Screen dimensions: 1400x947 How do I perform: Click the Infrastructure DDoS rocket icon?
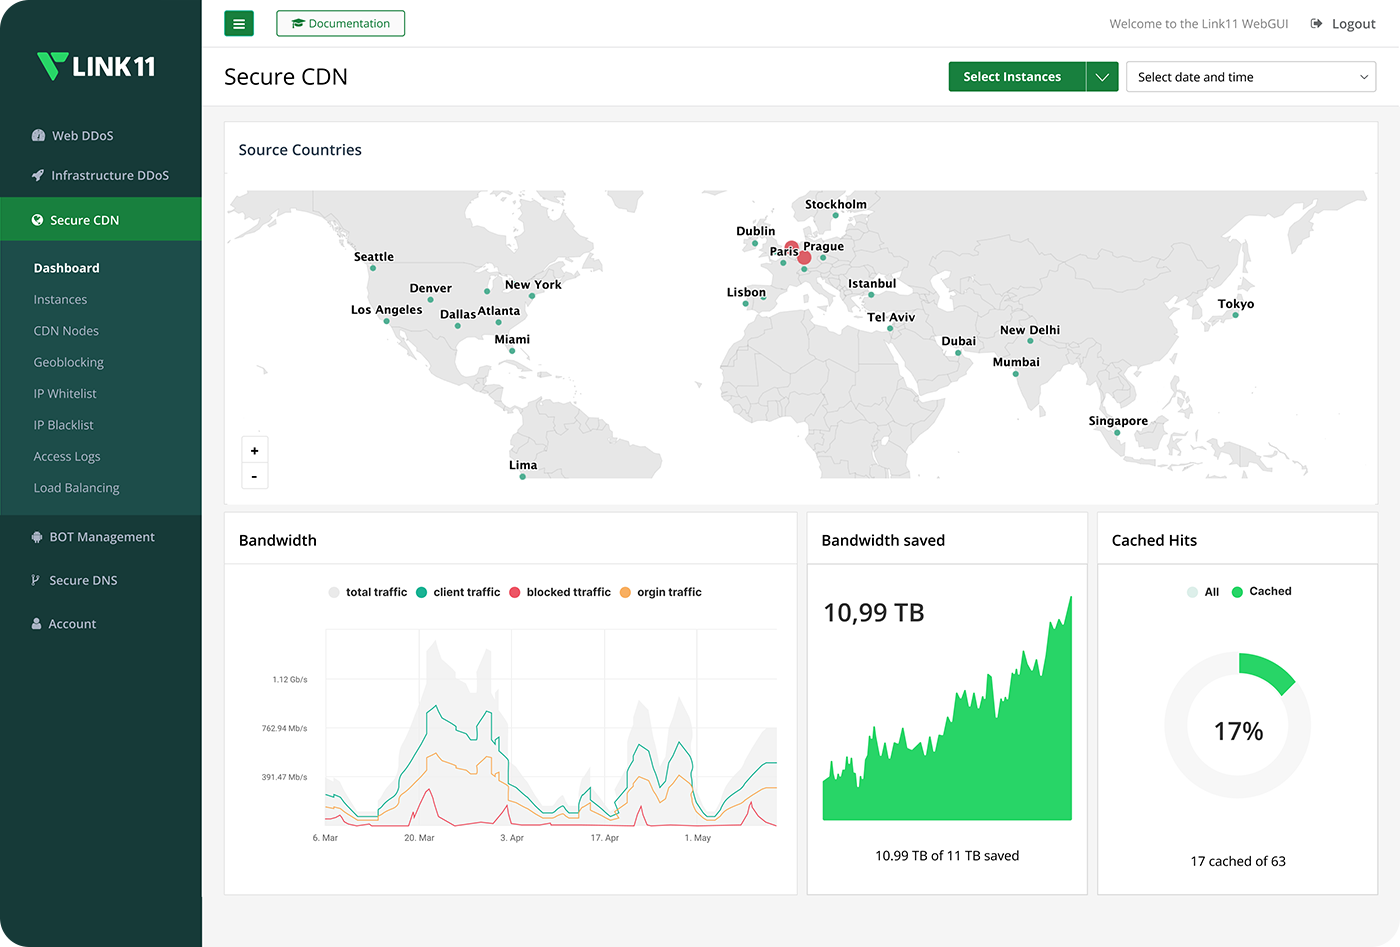pos(38,175)
